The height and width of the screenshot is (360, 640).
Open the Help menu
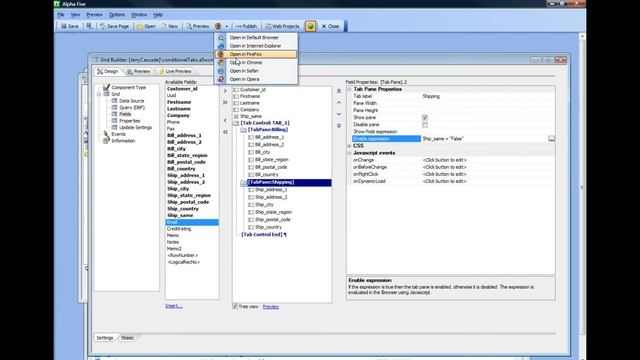tap(158, 15)
